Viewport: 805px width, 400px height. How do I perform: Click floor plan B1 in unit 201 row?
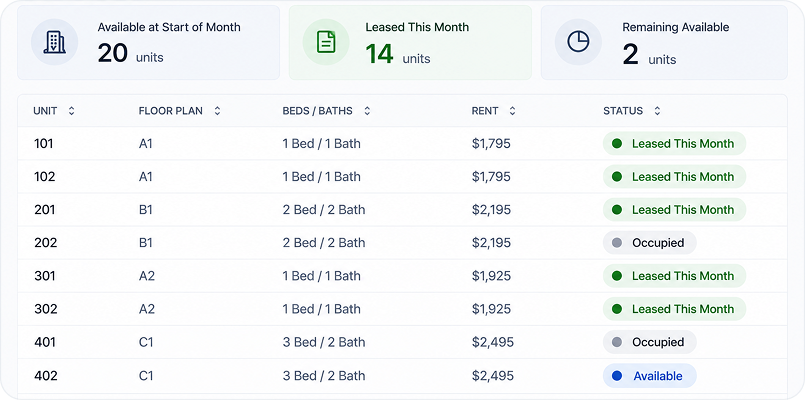pyautogui.click(x=146, y=209)
